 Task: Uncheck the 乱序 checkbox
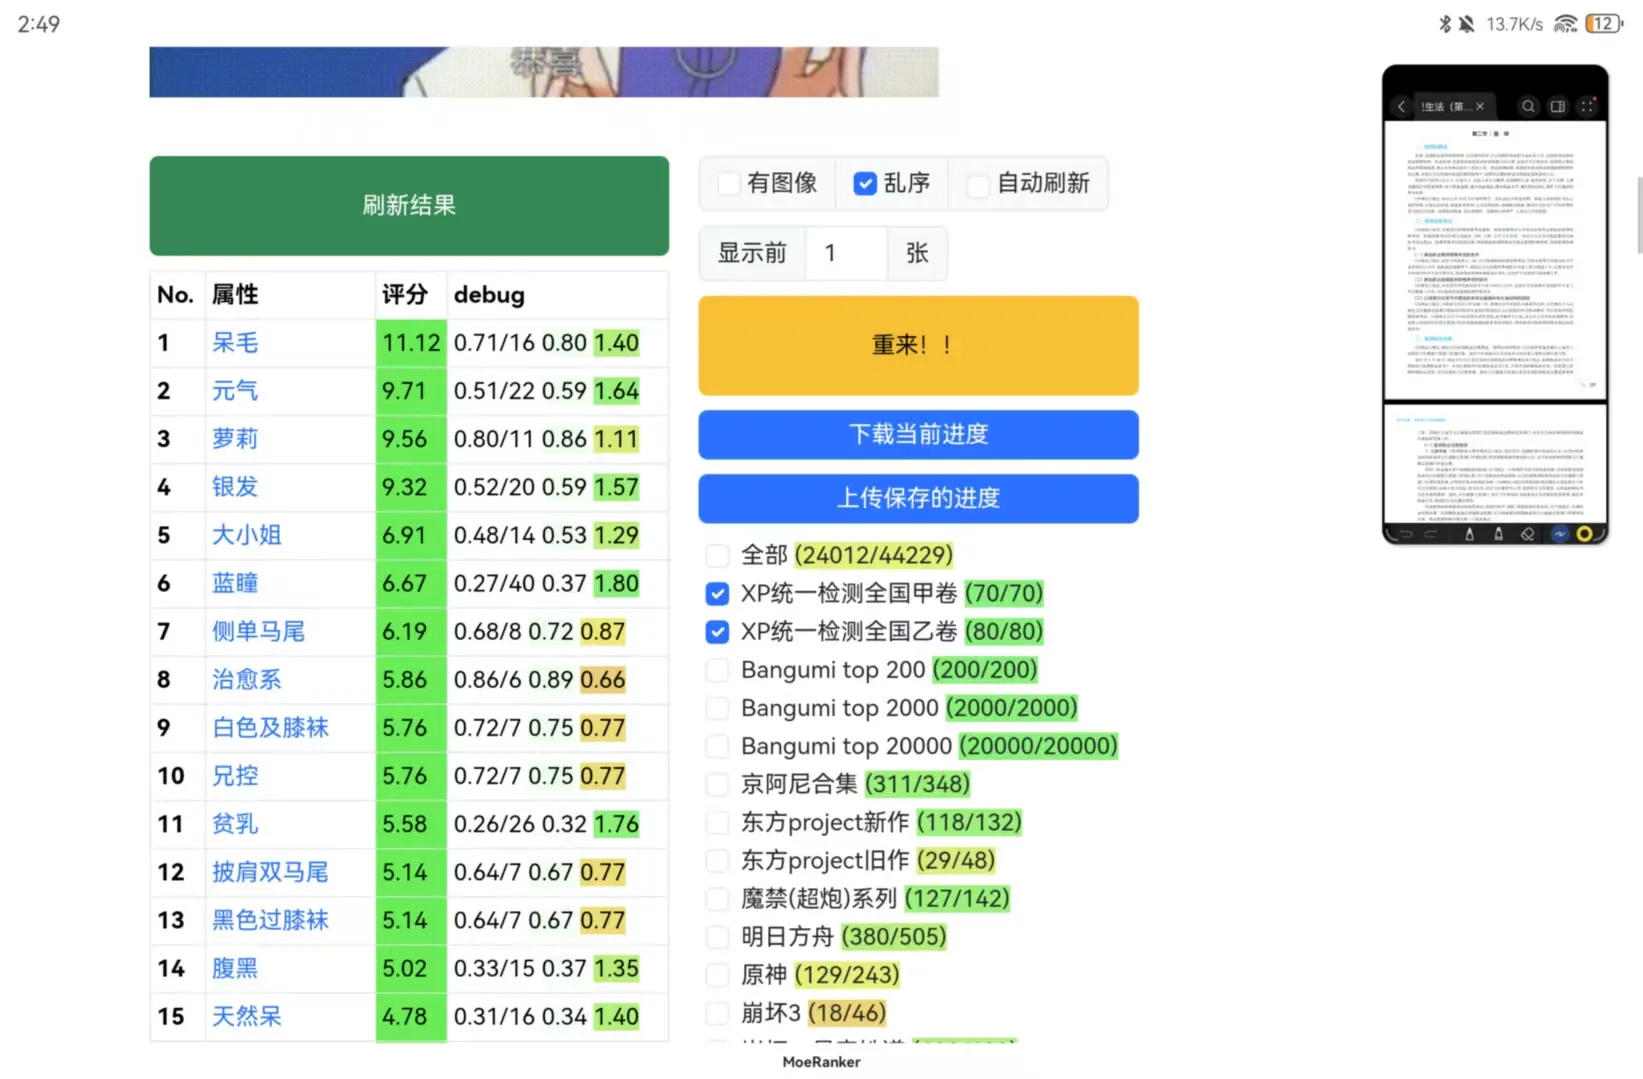point(865,184)
